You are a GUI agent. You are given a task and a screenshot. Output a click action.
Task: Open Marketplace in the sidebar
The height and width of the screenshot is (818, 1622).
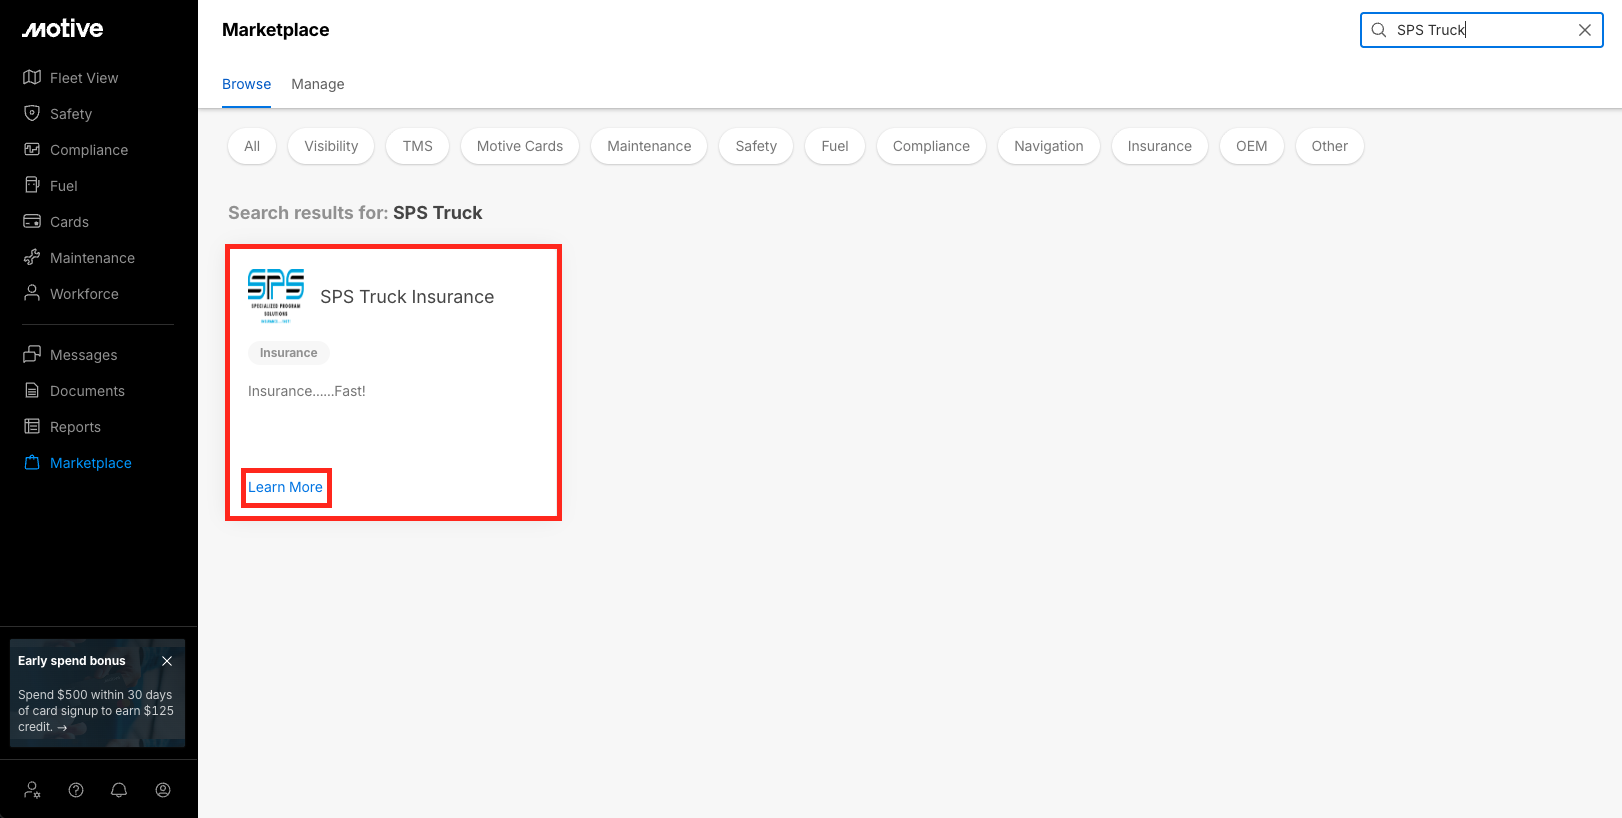click(91, 463)
